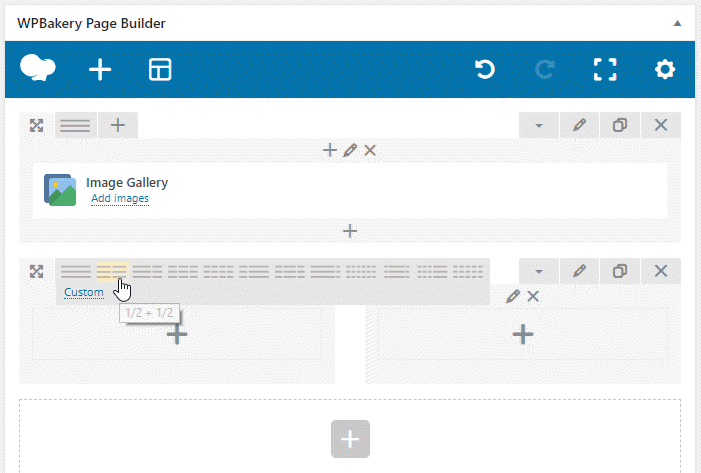Collapse the first row using arrow toggle
Image resolution: width=701 pixels, height=473 pixels.
coord(539,125)
